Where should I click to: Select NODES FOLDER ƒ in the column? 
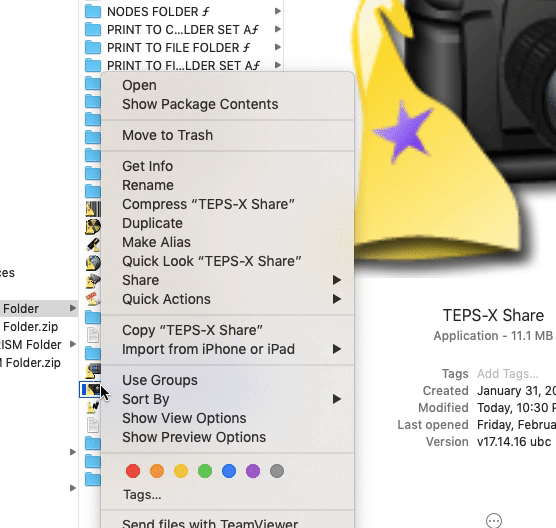[158, 12]
